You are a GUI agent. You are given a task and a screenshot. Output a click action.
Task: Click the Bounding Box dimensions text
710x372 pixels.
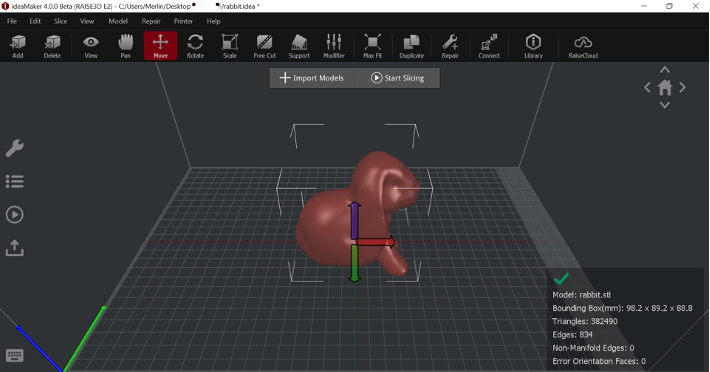pos(622,308)
